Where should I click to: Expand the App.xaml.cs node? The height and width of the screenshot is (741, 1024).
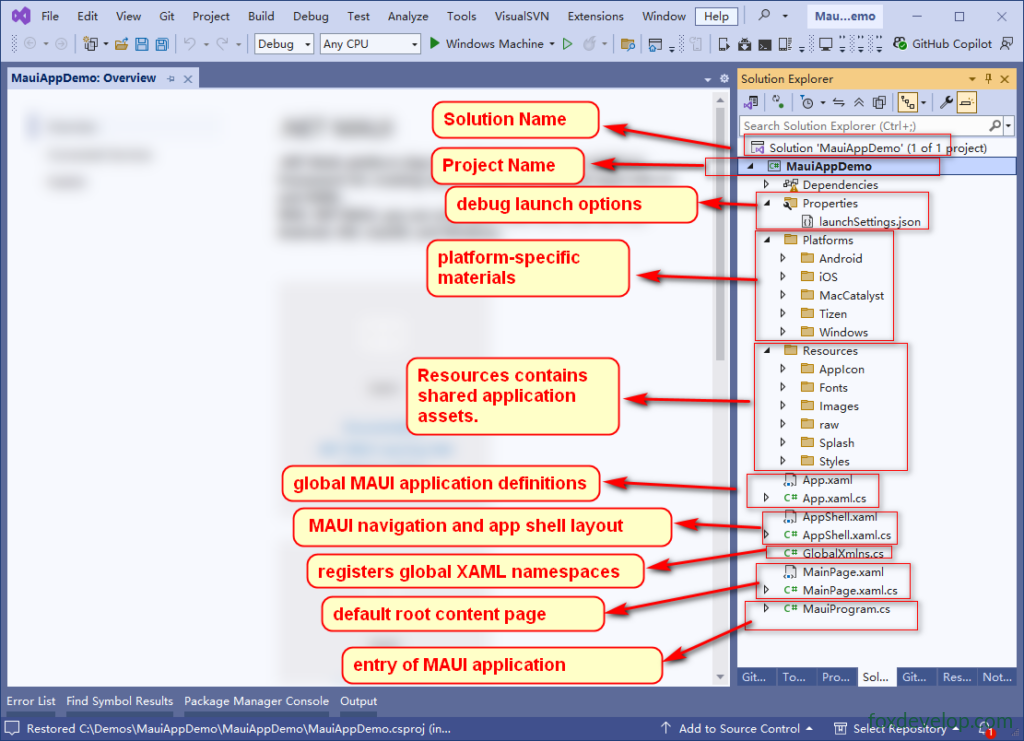coord(767,498)
